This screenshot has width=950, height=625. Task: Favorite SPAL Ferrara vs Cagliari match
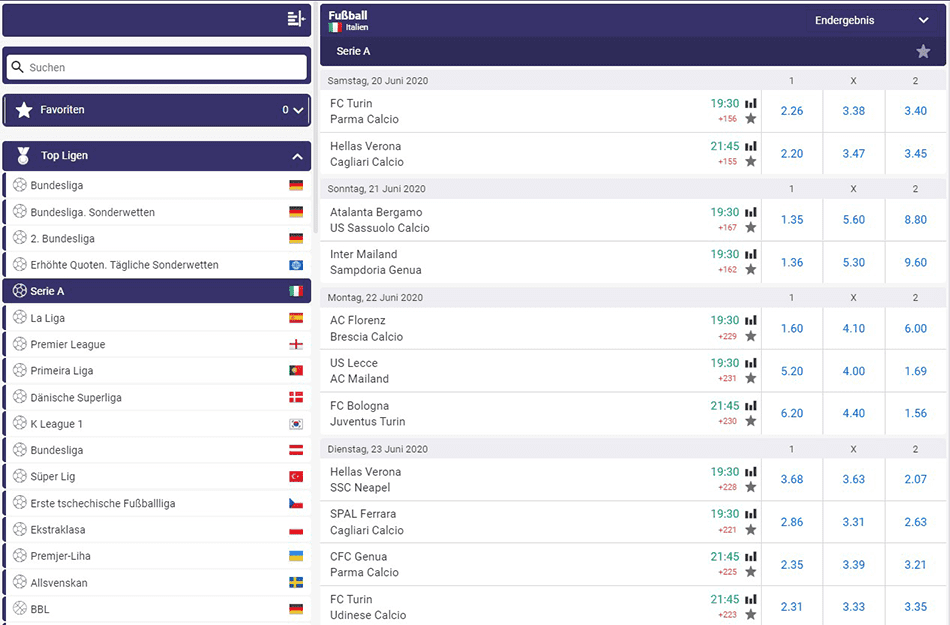751,529
